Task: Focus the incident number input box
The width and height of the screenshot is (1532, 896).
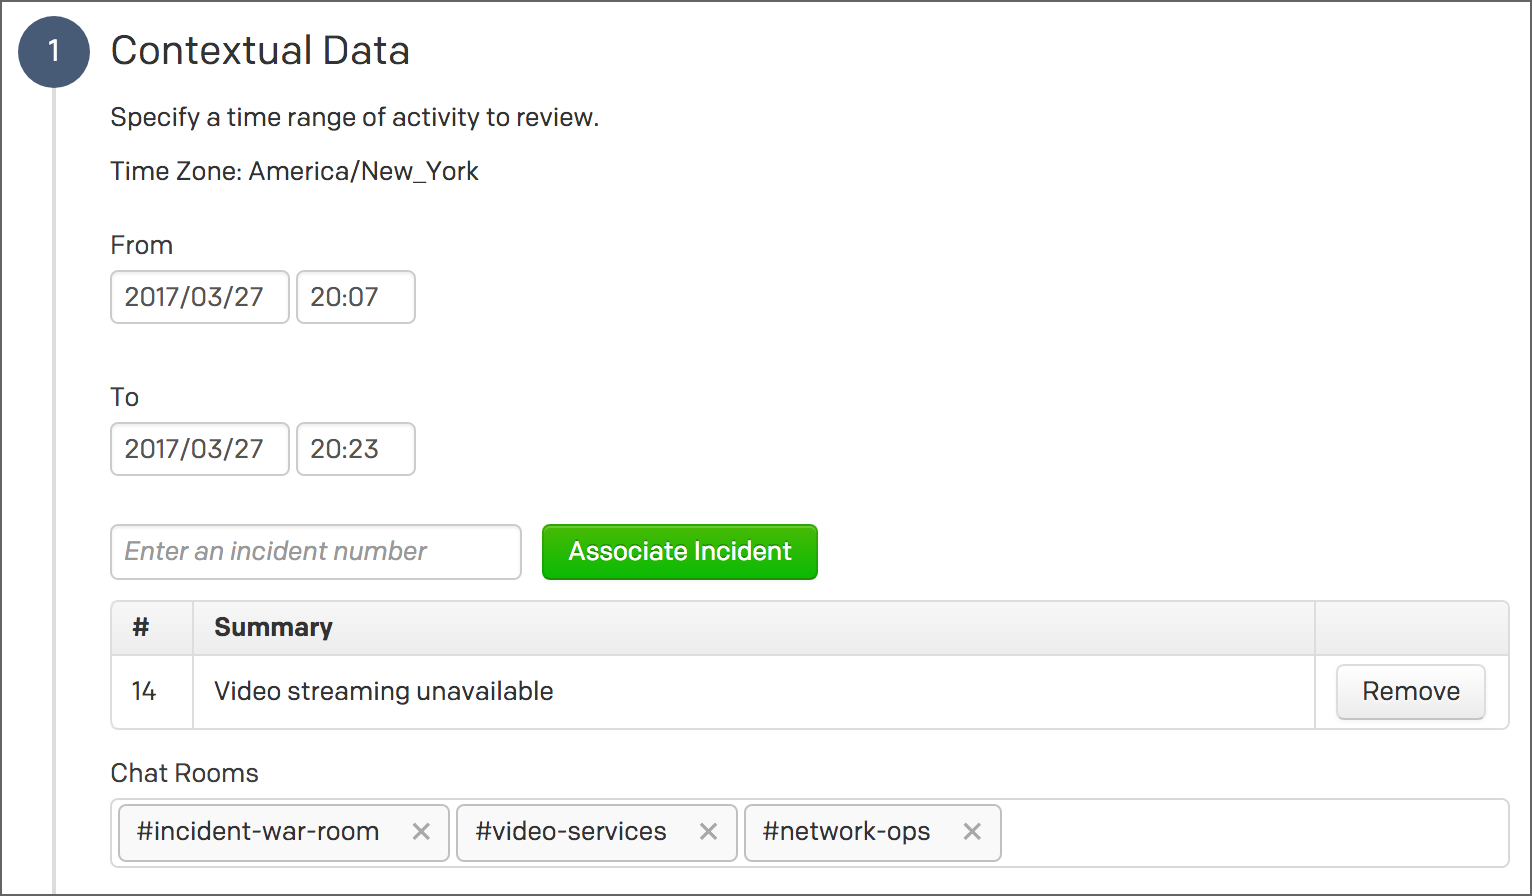Action: pos(315,552)
